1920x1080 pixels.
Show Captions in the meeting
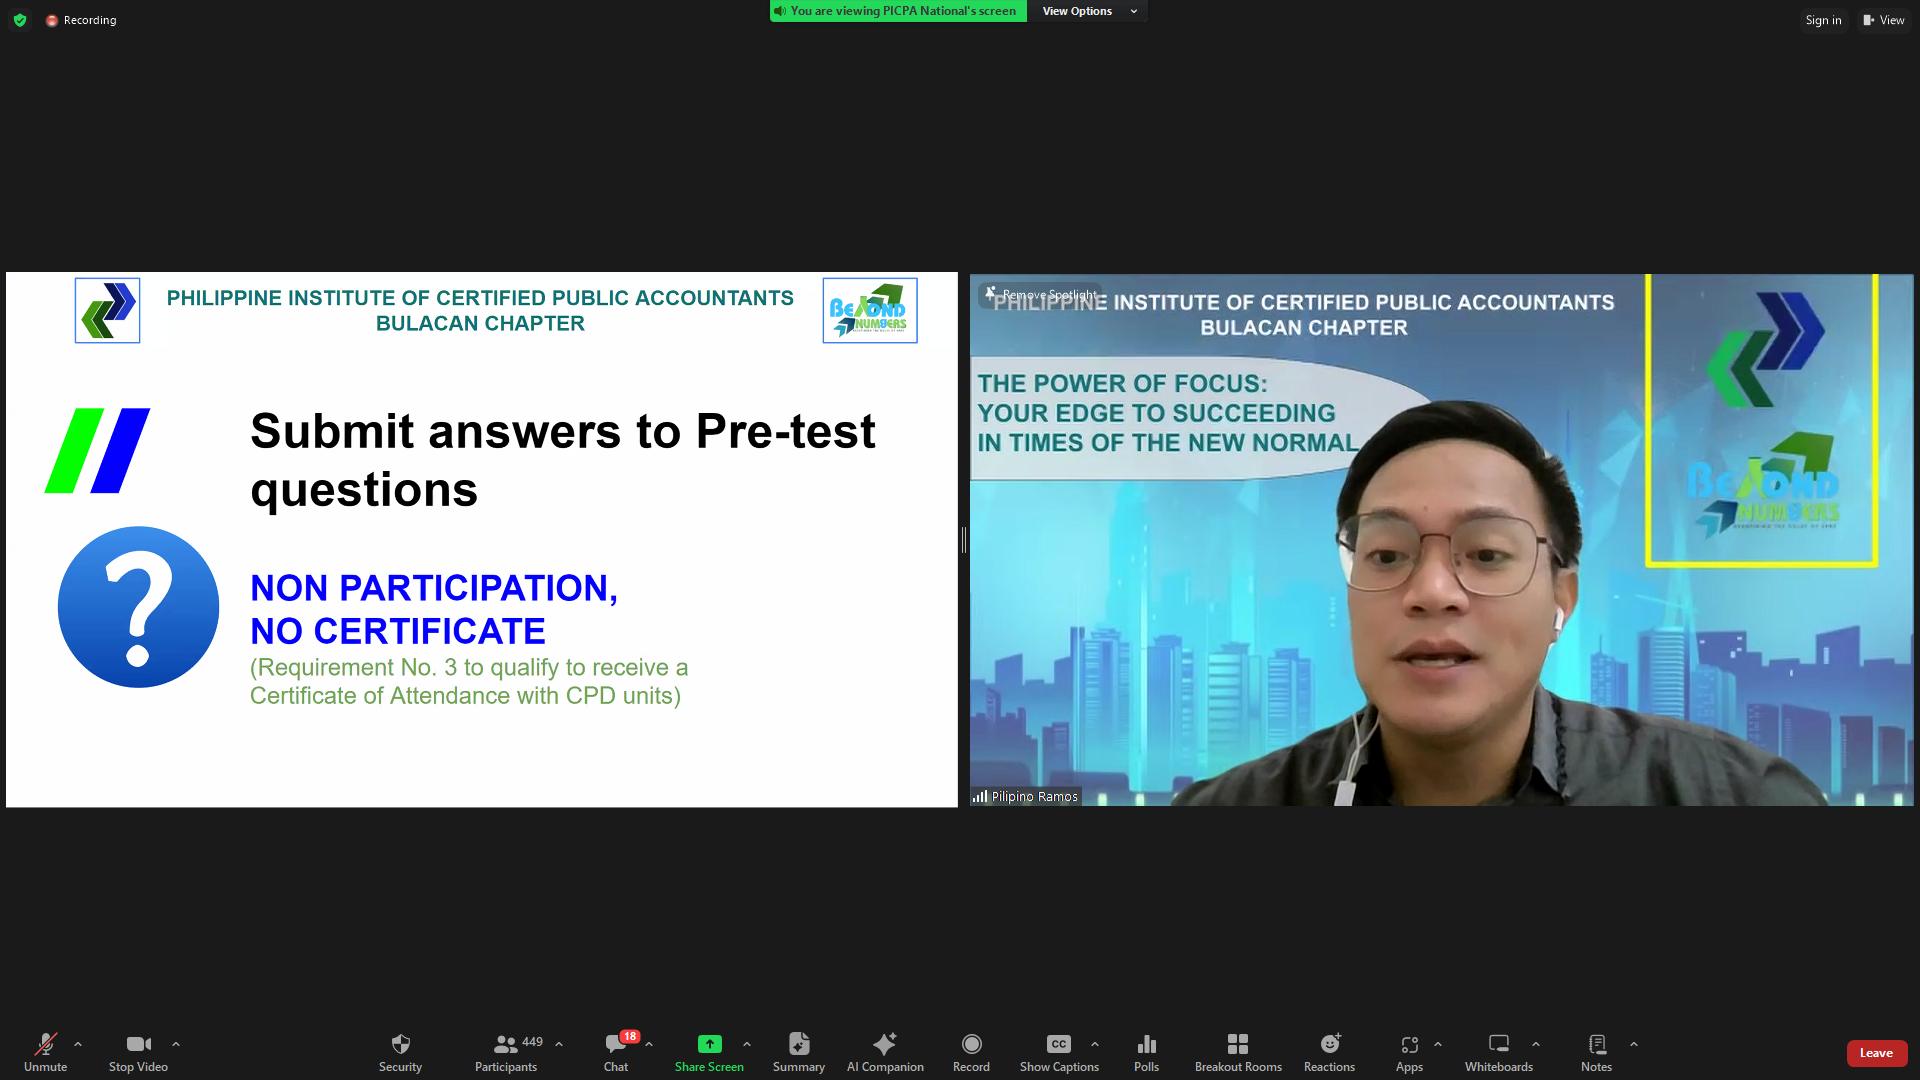1059,1053
